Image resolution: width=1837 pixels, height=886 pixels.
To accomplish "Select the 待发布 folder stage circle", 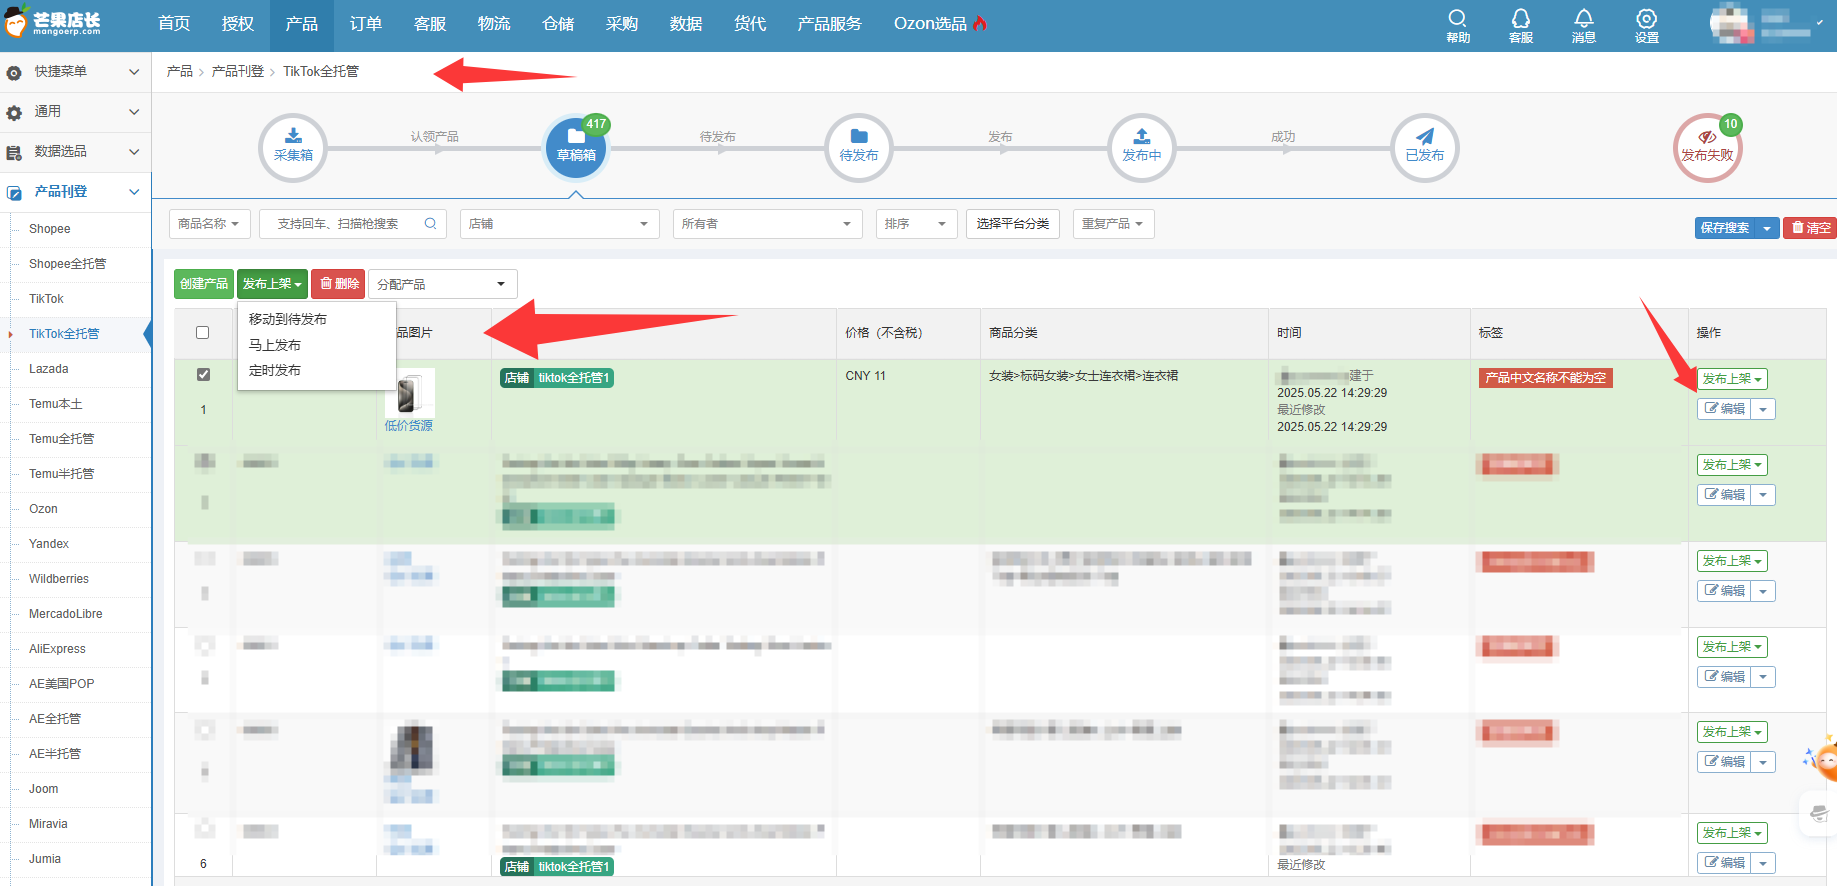I will (859, 147).
